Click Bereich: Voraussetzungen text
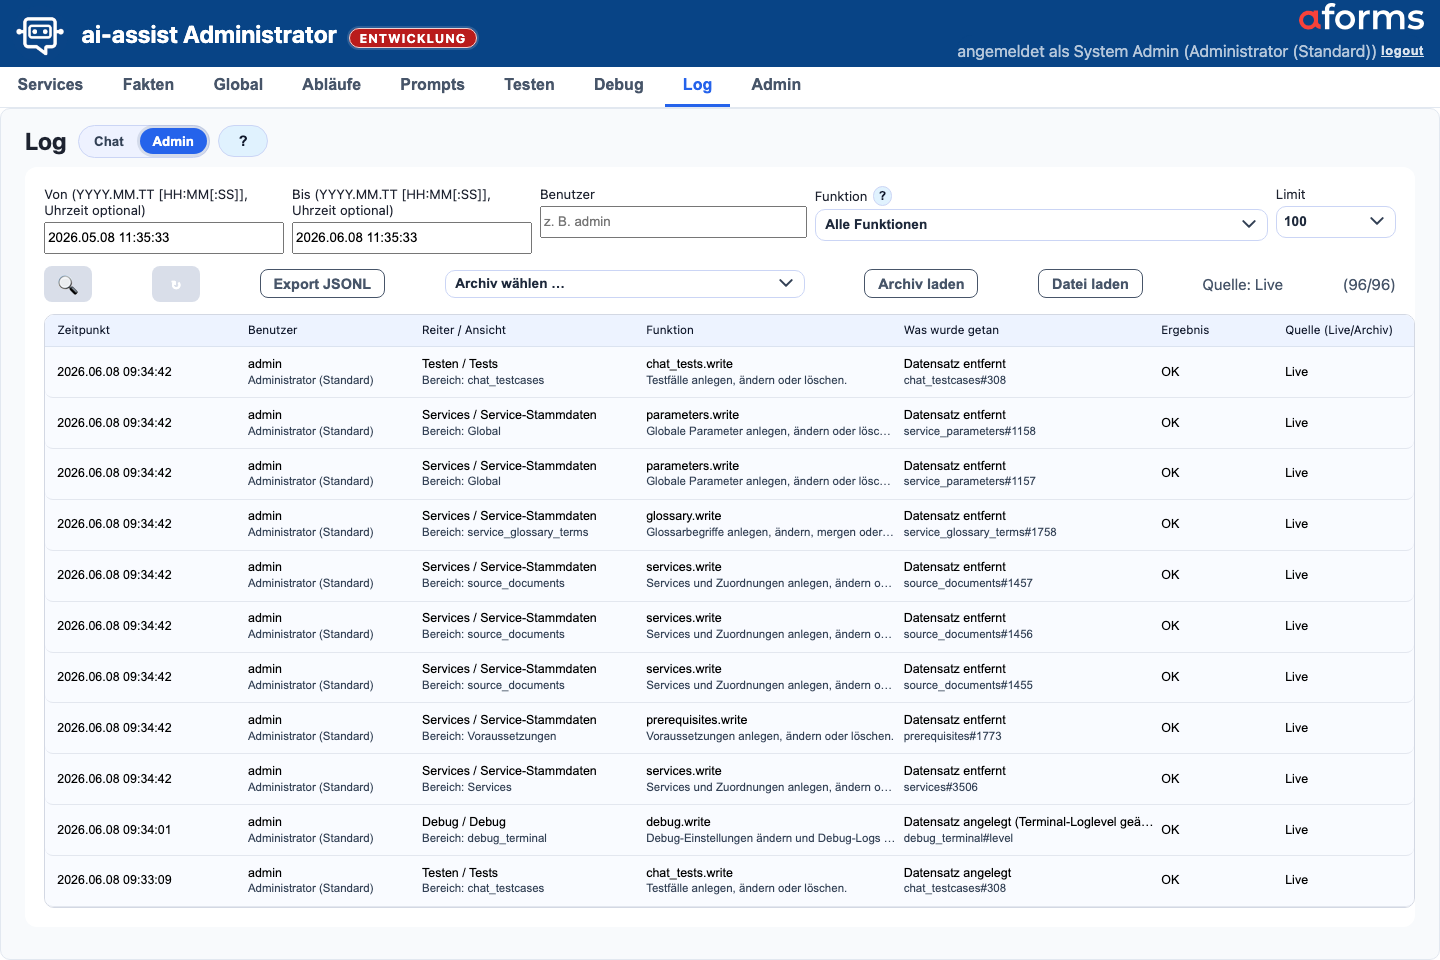Image resolution: width=1440 pixels, height=960 pixels. click(x=489, y=736)
